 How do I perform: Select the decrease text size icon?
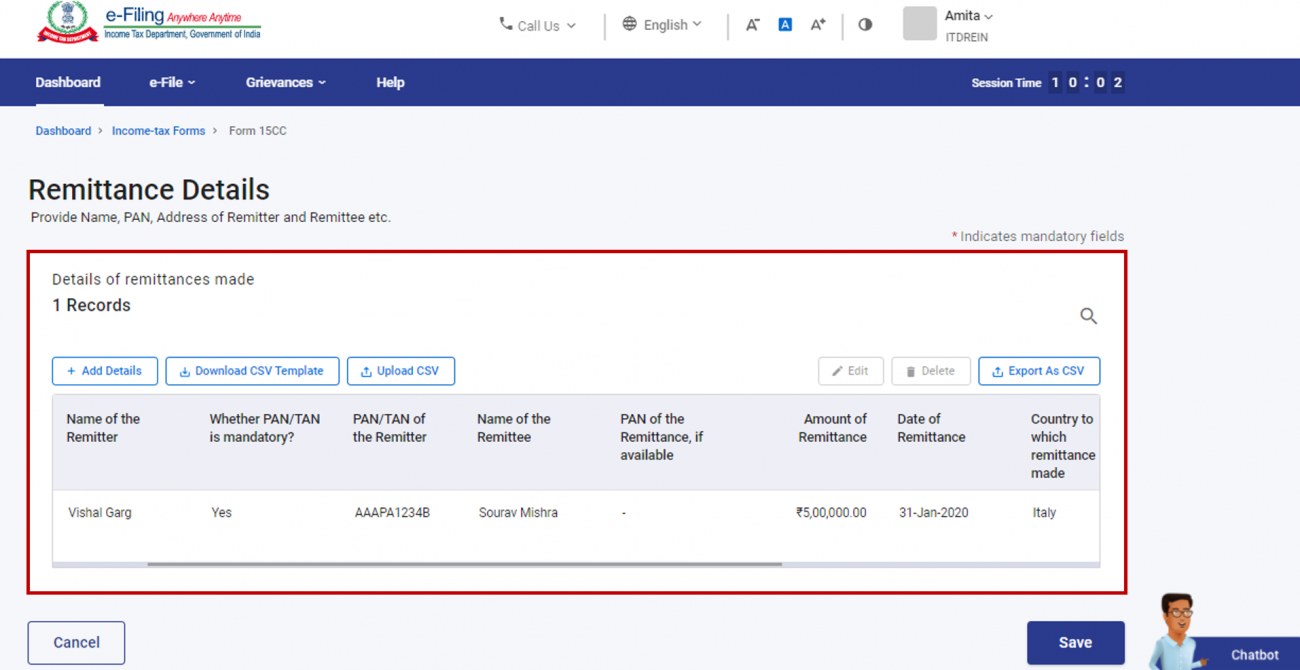tap(752, 24)
